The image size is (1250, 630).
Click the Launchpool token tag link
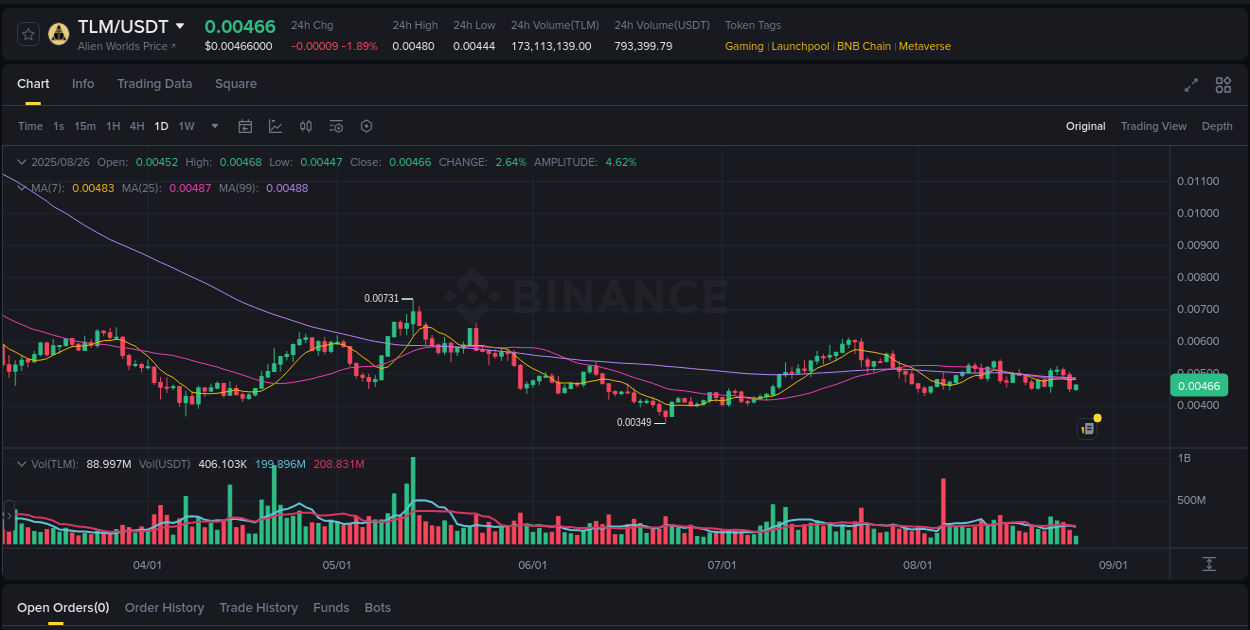point(800,46)
